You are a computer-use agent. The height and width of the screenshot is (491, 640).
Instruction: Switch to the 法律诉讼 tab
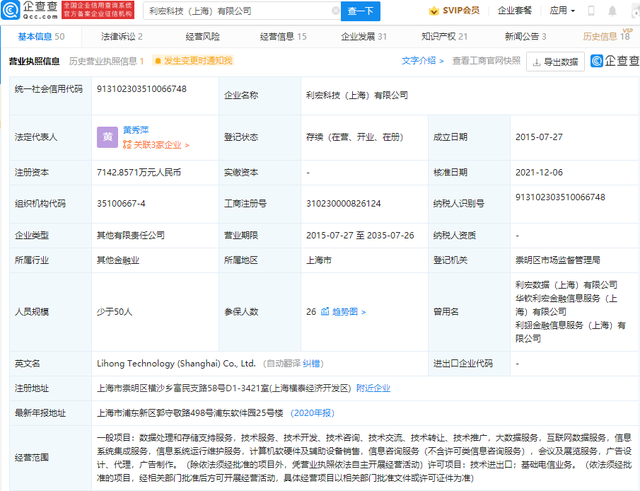[122, 37]
